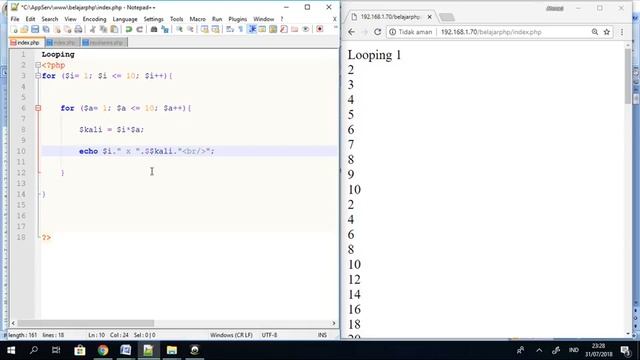Bookmark the page with the star icon
This screenshot has width=640, height=360.
607,32
